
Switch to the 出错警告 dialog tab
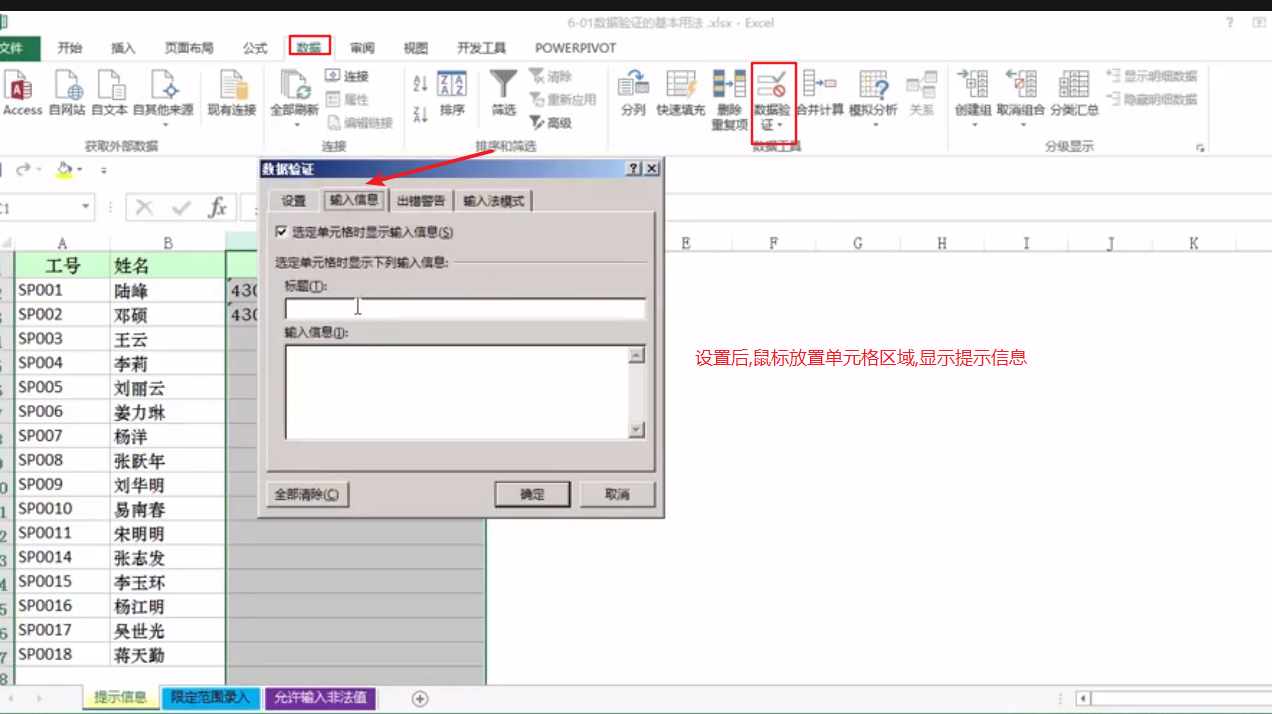(420, 200)
